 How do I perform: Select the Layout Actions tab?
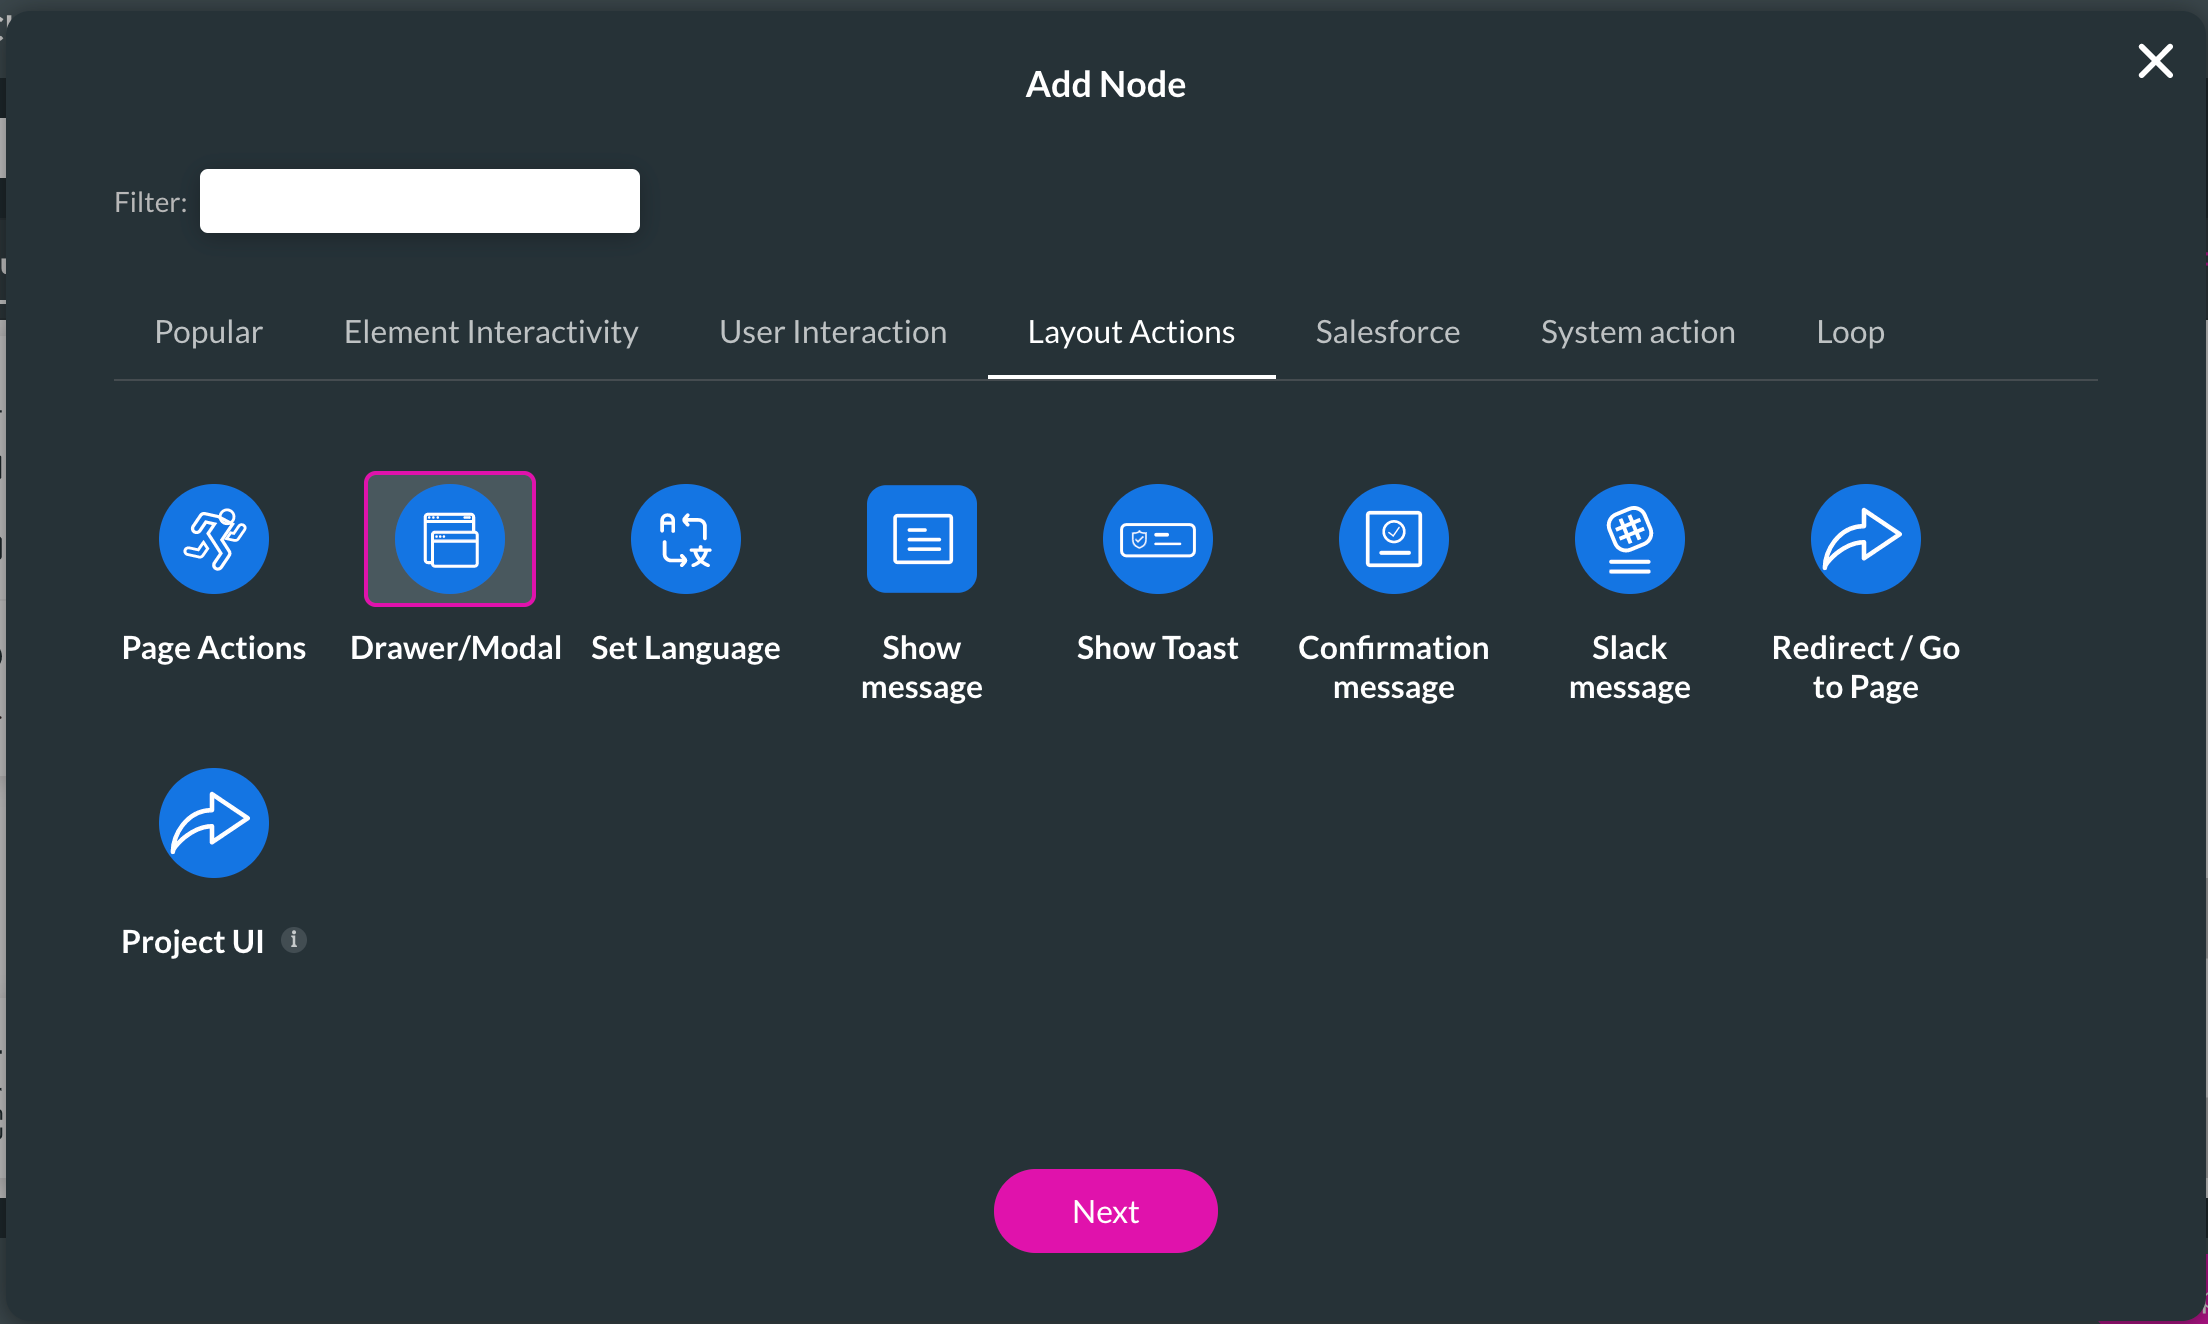tap(1132, 331)
